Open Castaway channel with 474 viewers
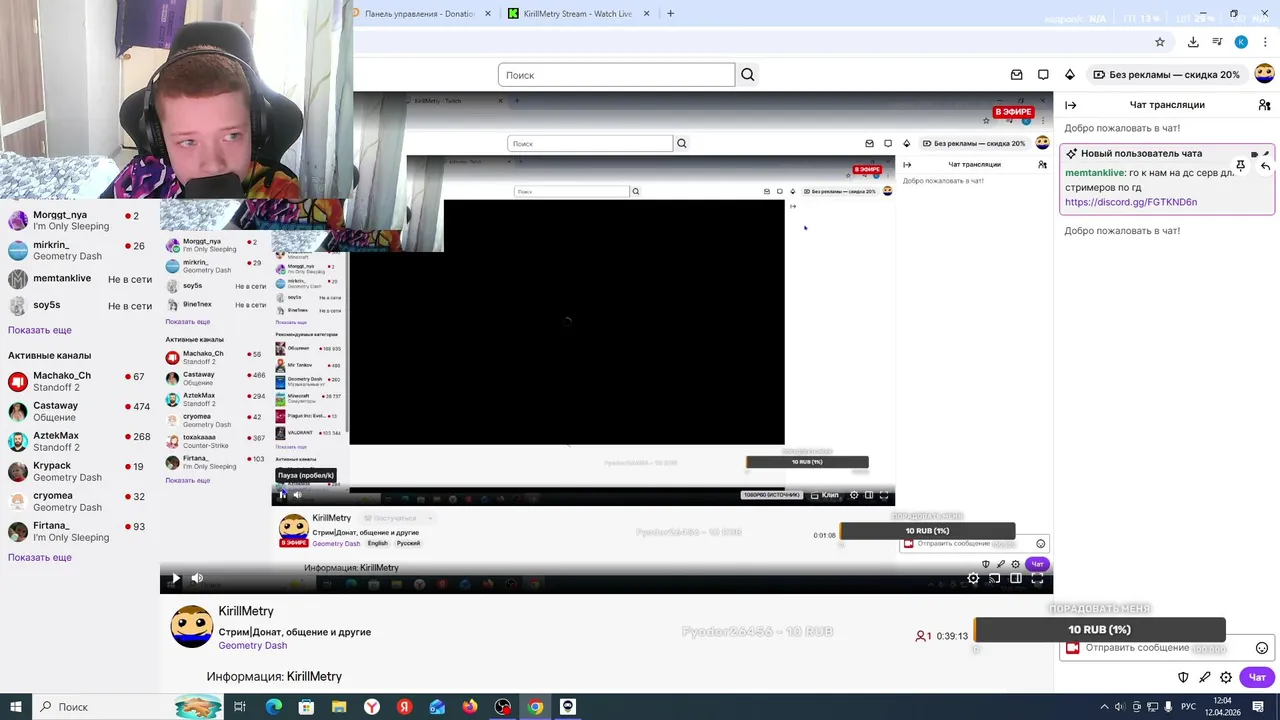The height and width of the screenshot is (720, 1280). pyautogui.click(x=80, y=411)
